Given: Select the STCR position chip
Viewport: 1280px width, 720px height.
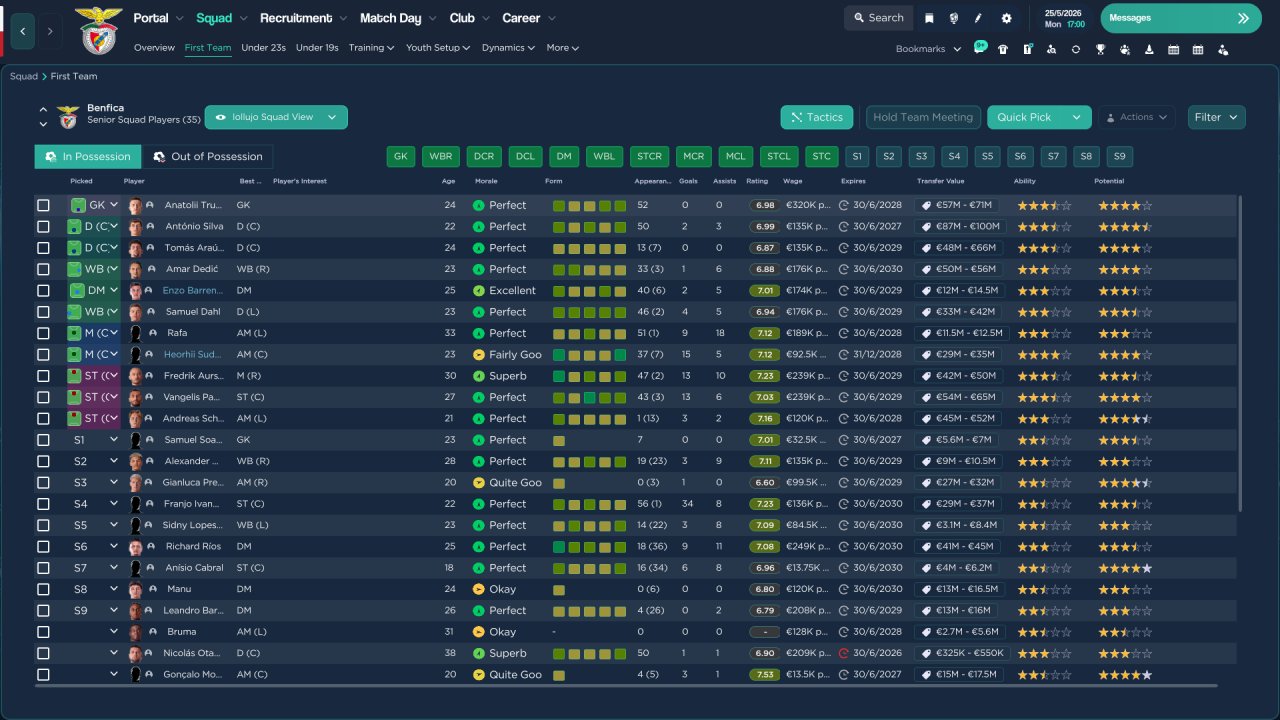Looking at the screenshot, I should [x=649, y=156].
